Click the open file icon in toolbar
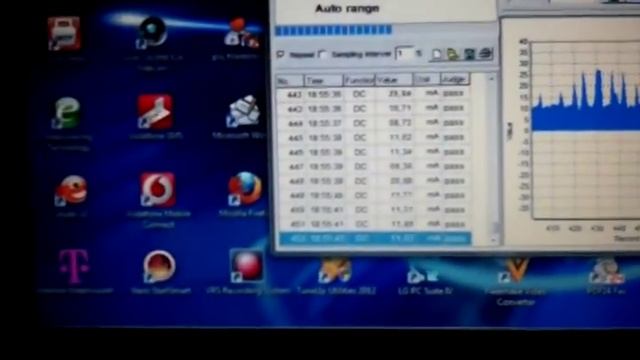 pos(453,54)
